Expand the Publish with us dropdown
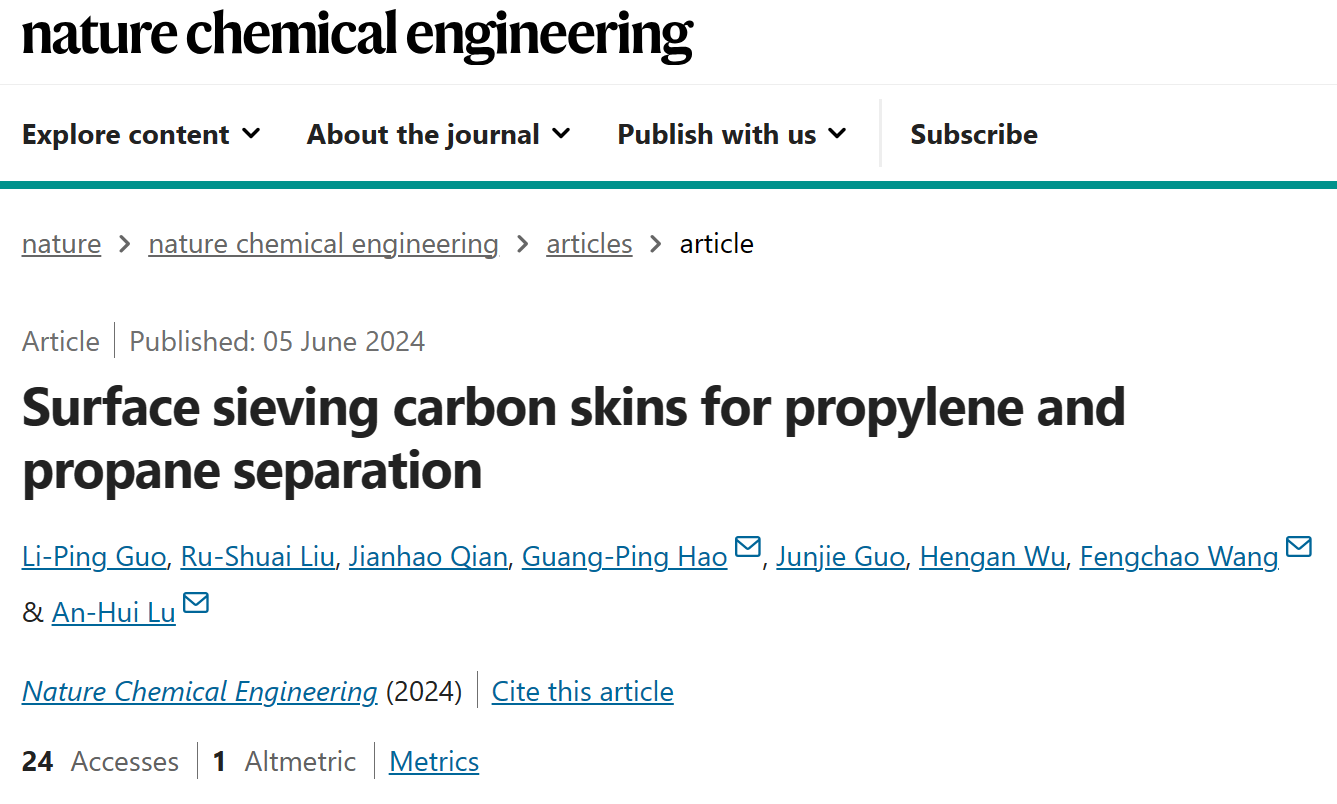Image resolution: width=1337 pixels, height=804 pixels. pyautogui.click(x=732, y=134)
